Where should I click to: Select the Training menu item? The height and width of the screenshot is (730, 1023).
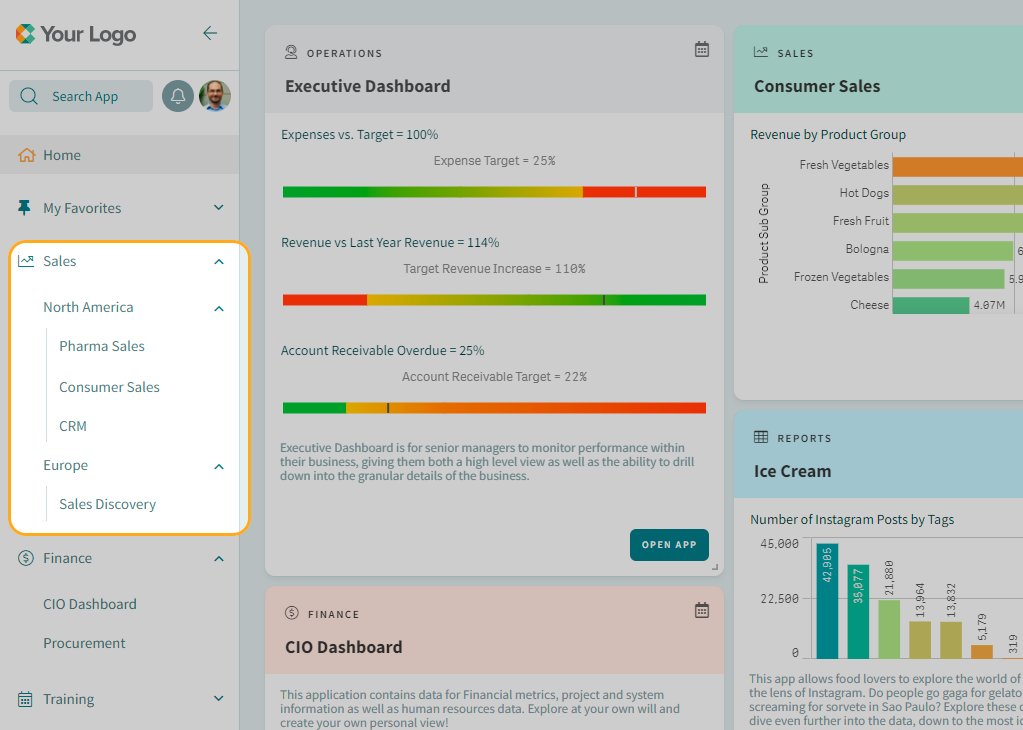(x=69, y=699)
